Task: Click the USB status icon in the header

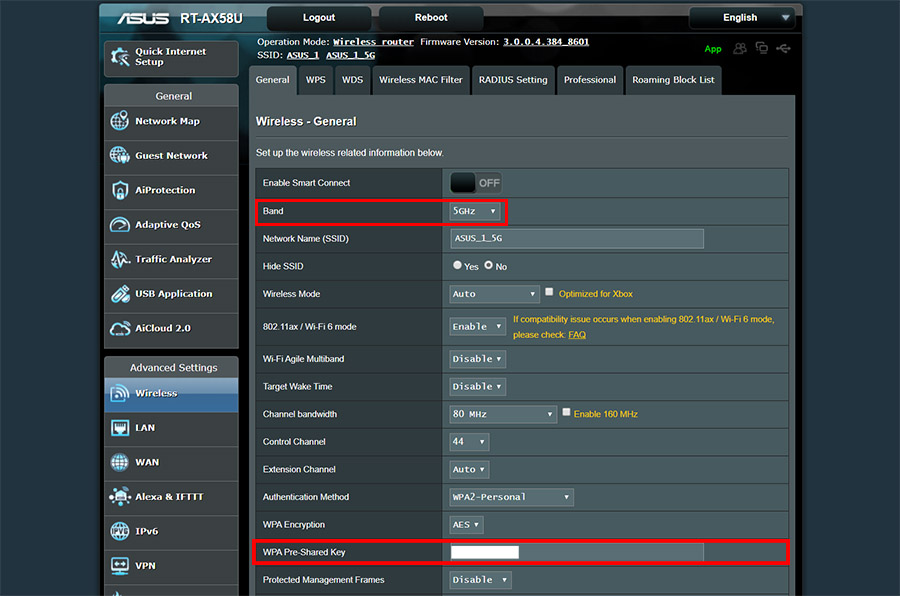Action: point(783,49)
